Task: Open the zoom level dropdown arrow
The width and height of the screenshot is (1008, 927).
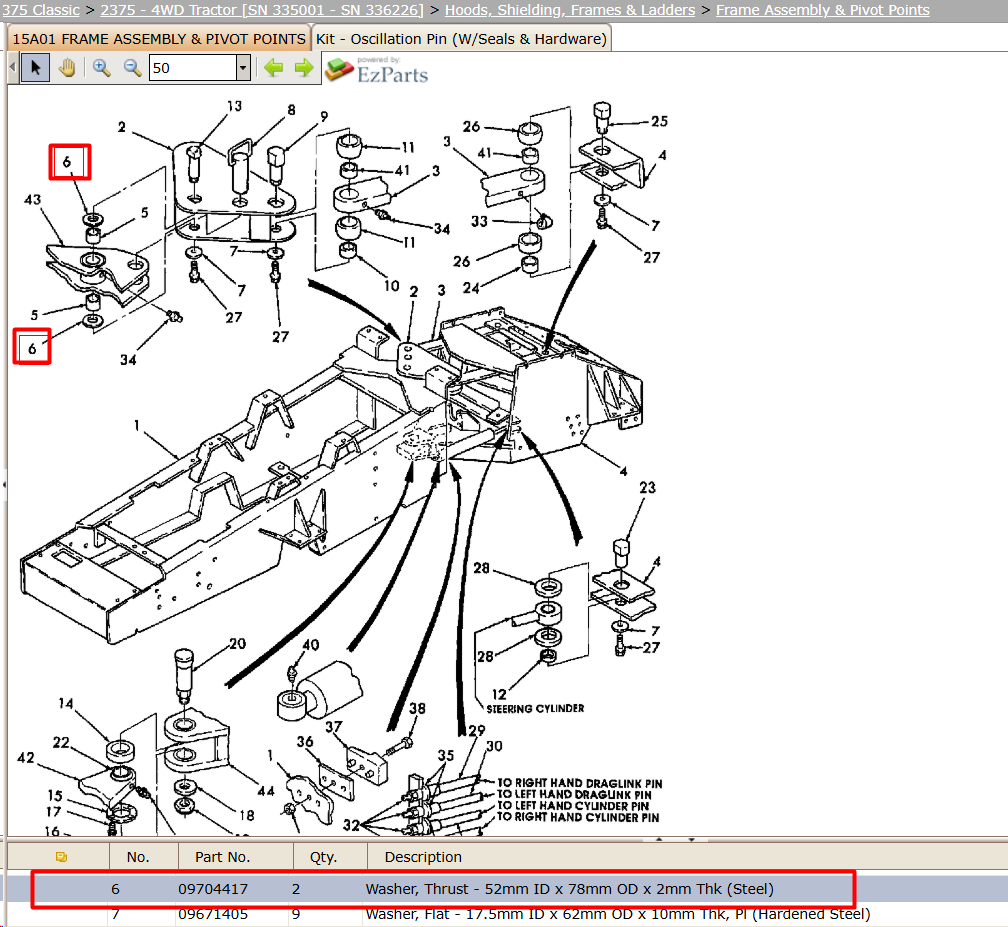Action: 243,68
